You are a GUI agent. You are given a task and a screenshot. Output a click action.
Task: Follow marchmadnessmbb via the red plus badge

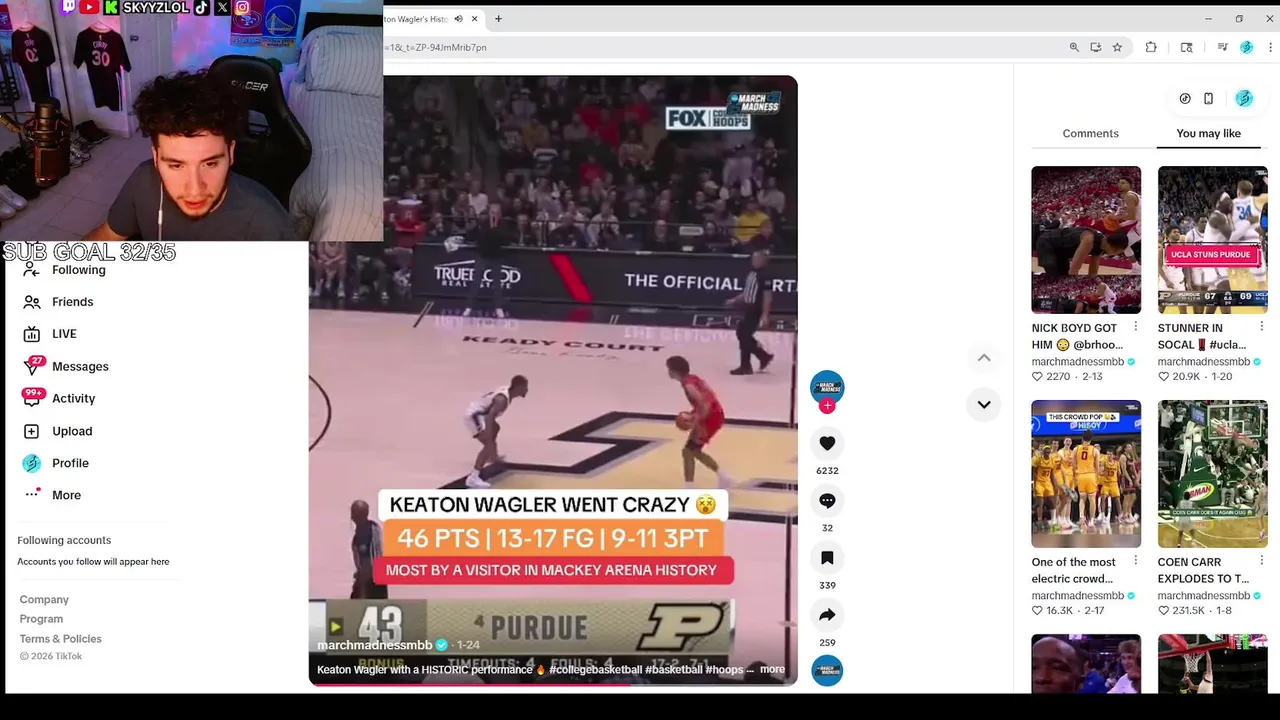(827, 406)
